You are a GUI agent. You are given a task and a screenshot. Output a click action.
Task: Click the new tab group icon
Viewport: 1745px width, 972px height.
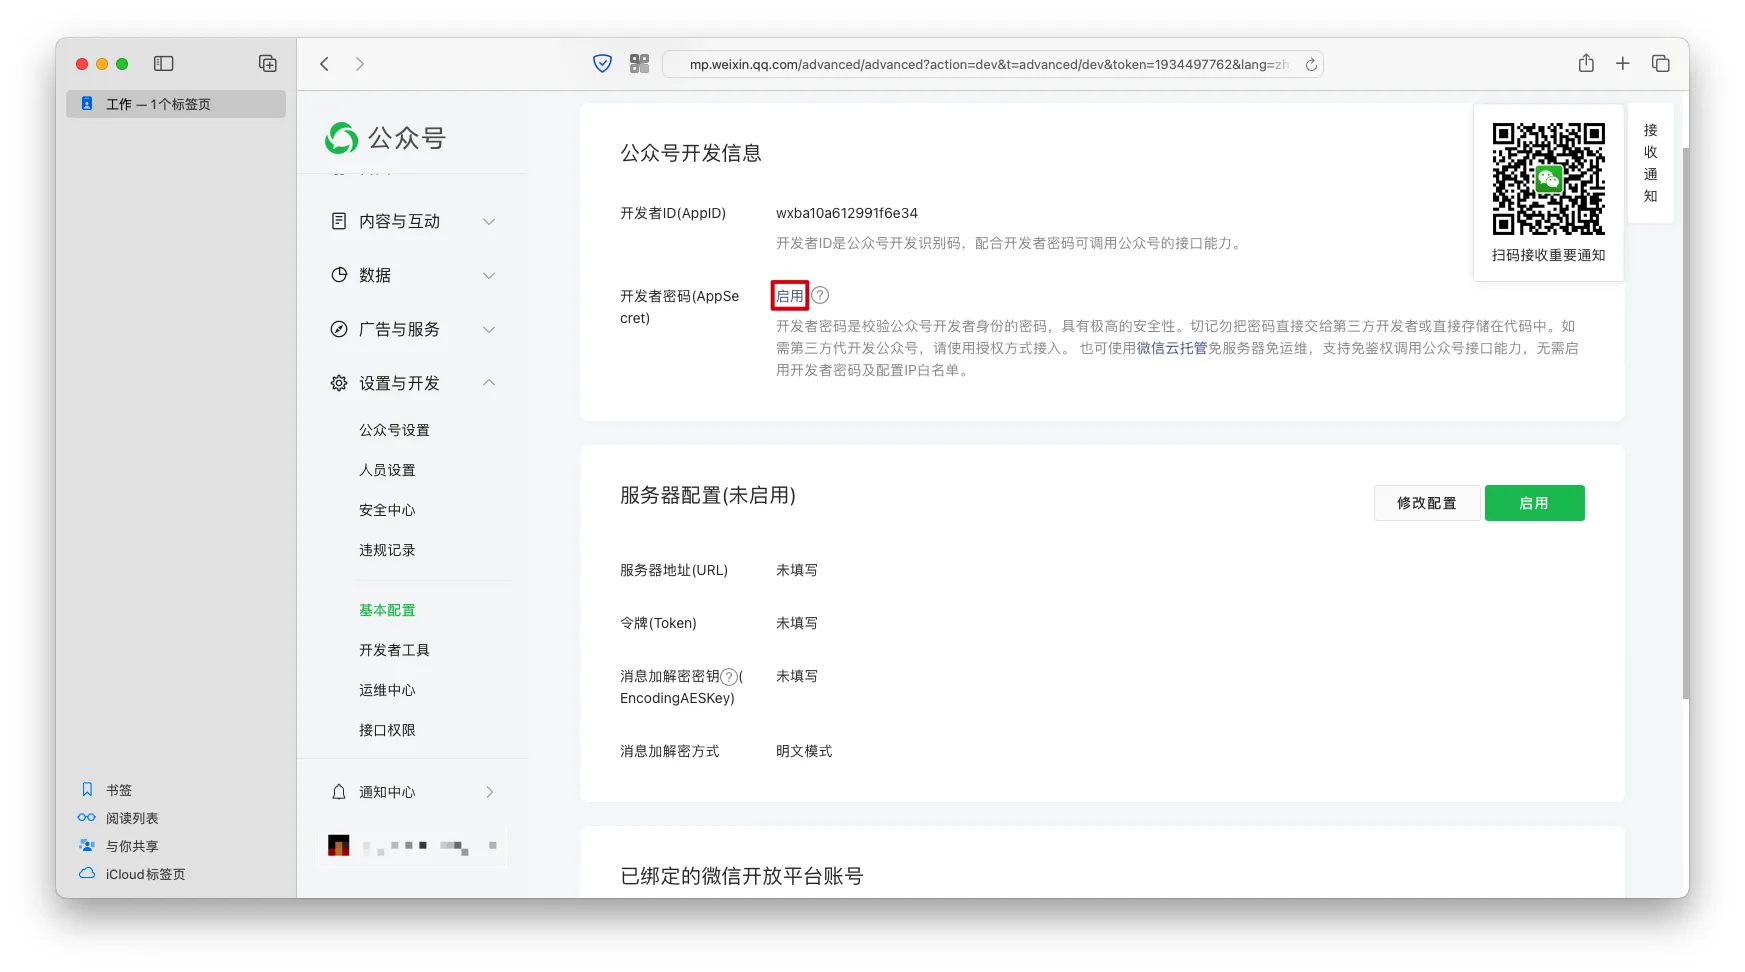pyautogui.click(x=267, y=64)
